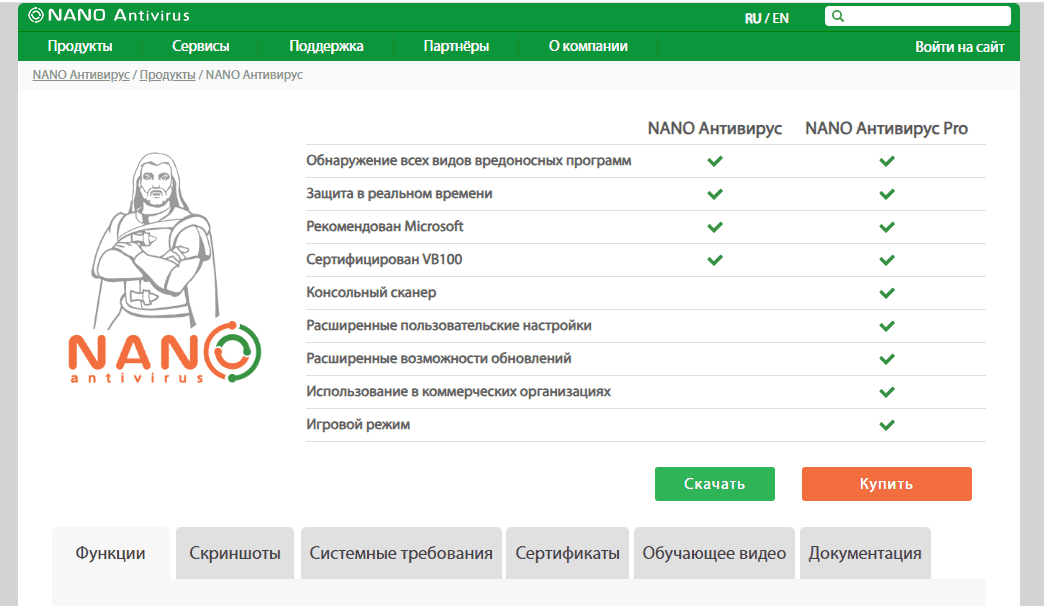Click the Pro checkmark for Игровой режим
Image resolution: width=1044 pixels, height=606 pixels.
[x=886, y=425]
